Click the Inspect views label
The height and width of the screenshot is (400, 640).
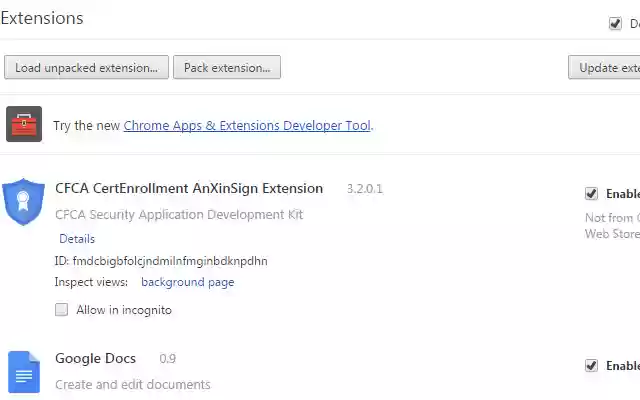click(91, 282)
